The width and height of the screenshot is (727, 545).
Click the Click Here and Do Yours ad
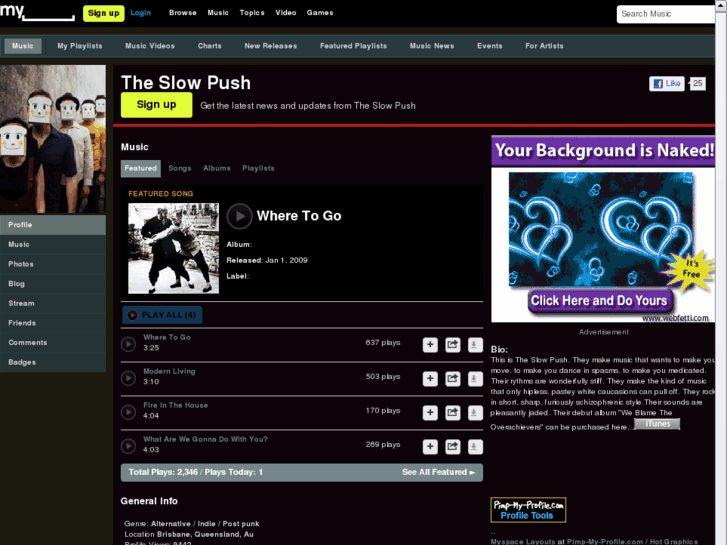point(599,301)
